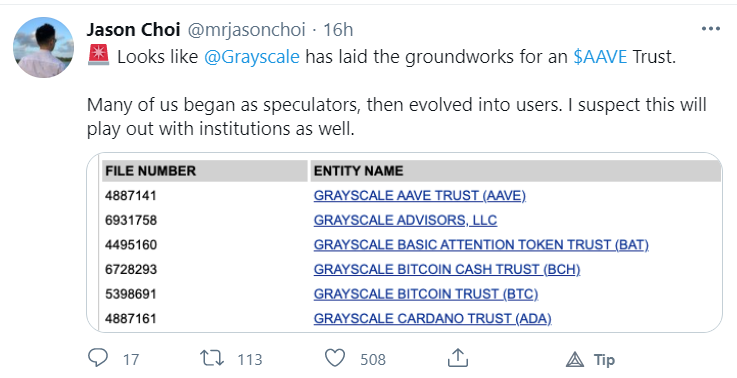Open the Grayscale Cardano Trust (ADA) link
737x378 pixels.
tap(432, 318)
